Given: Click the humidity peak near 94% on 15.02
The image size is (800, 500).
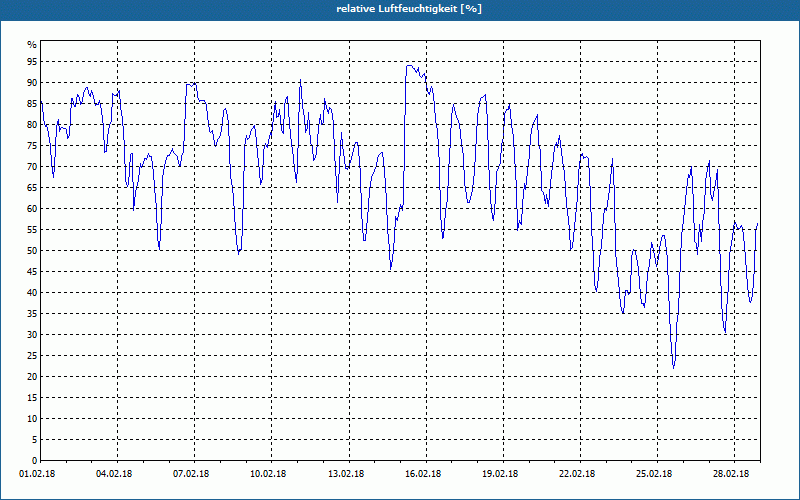Looking at the screenshot, I should click(x=409, y=65).
